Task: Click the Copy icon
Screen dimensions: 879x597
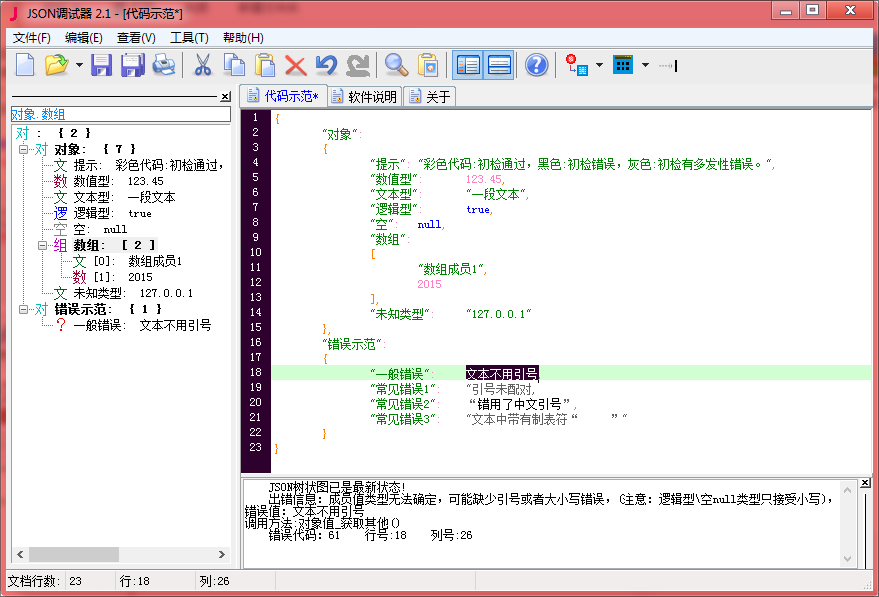Action: tap(234, 65)
